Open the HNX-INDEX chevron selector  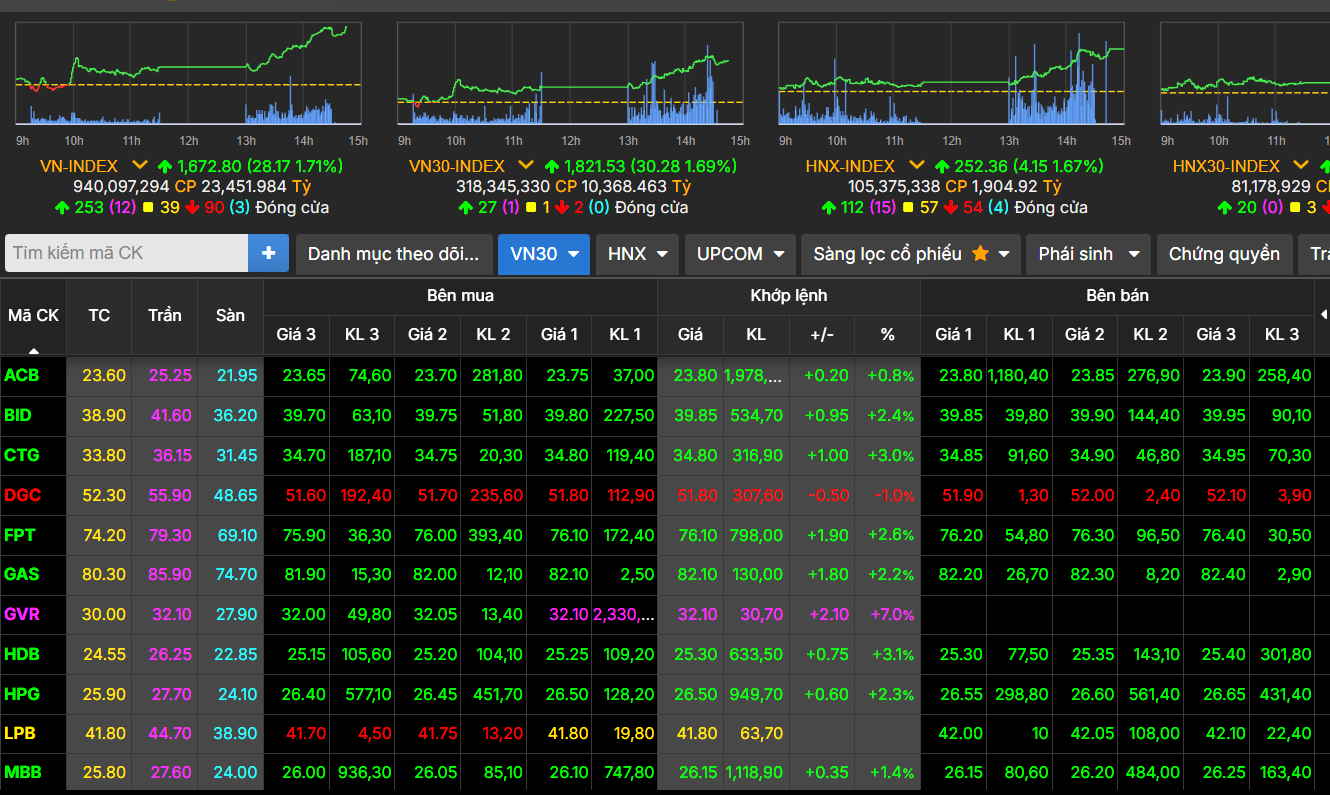(916, 166)
